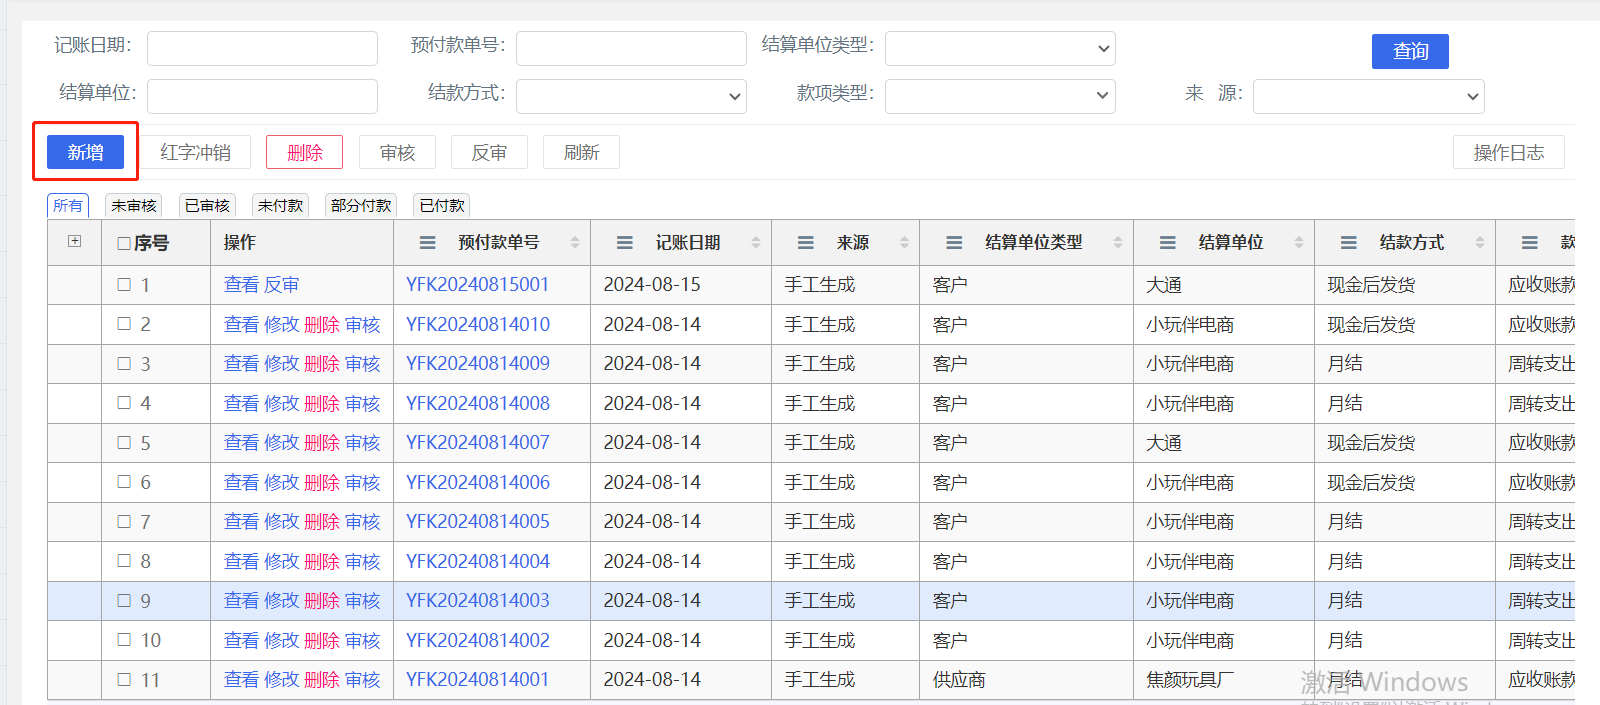Click 修改 link in row 2
The image size is (1600, 705).
[282, 324]
